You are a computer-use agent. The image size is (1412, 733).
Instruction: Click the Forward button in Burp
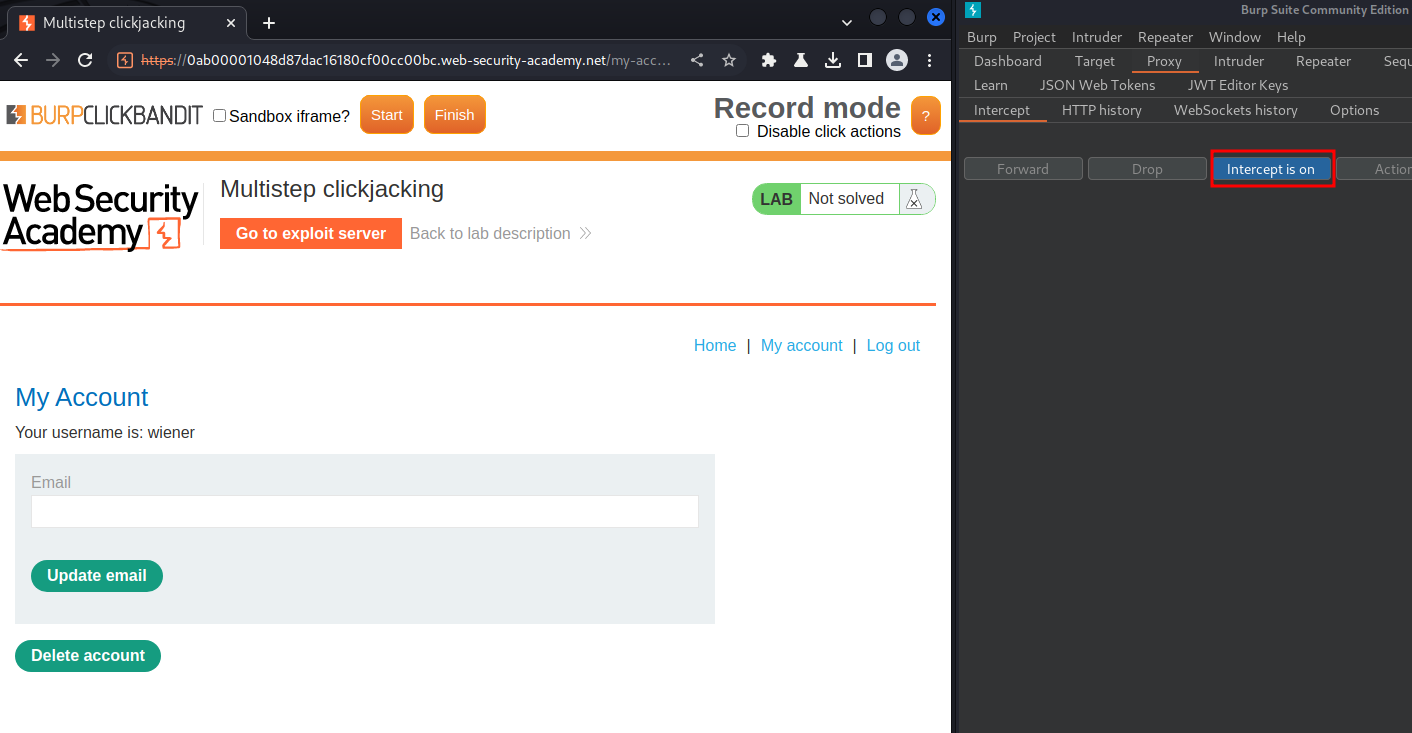1023,169
